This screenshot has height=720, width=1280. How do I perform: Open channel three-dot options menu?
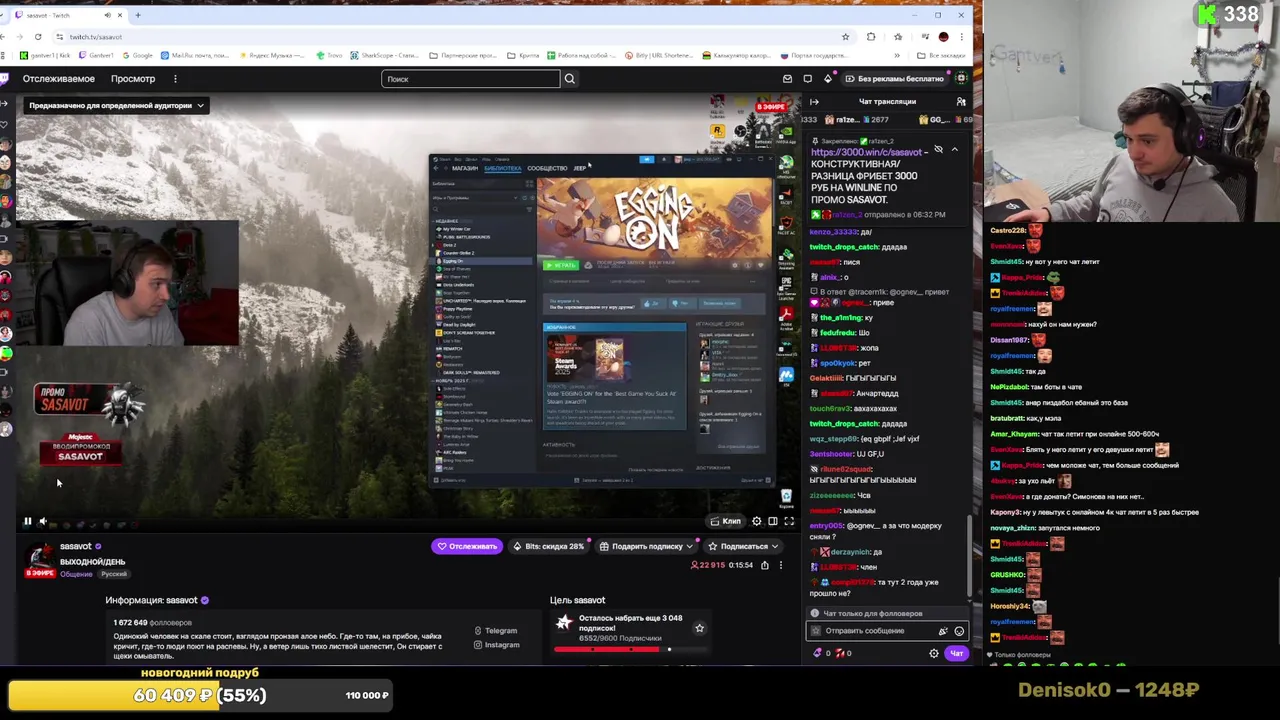781,565
